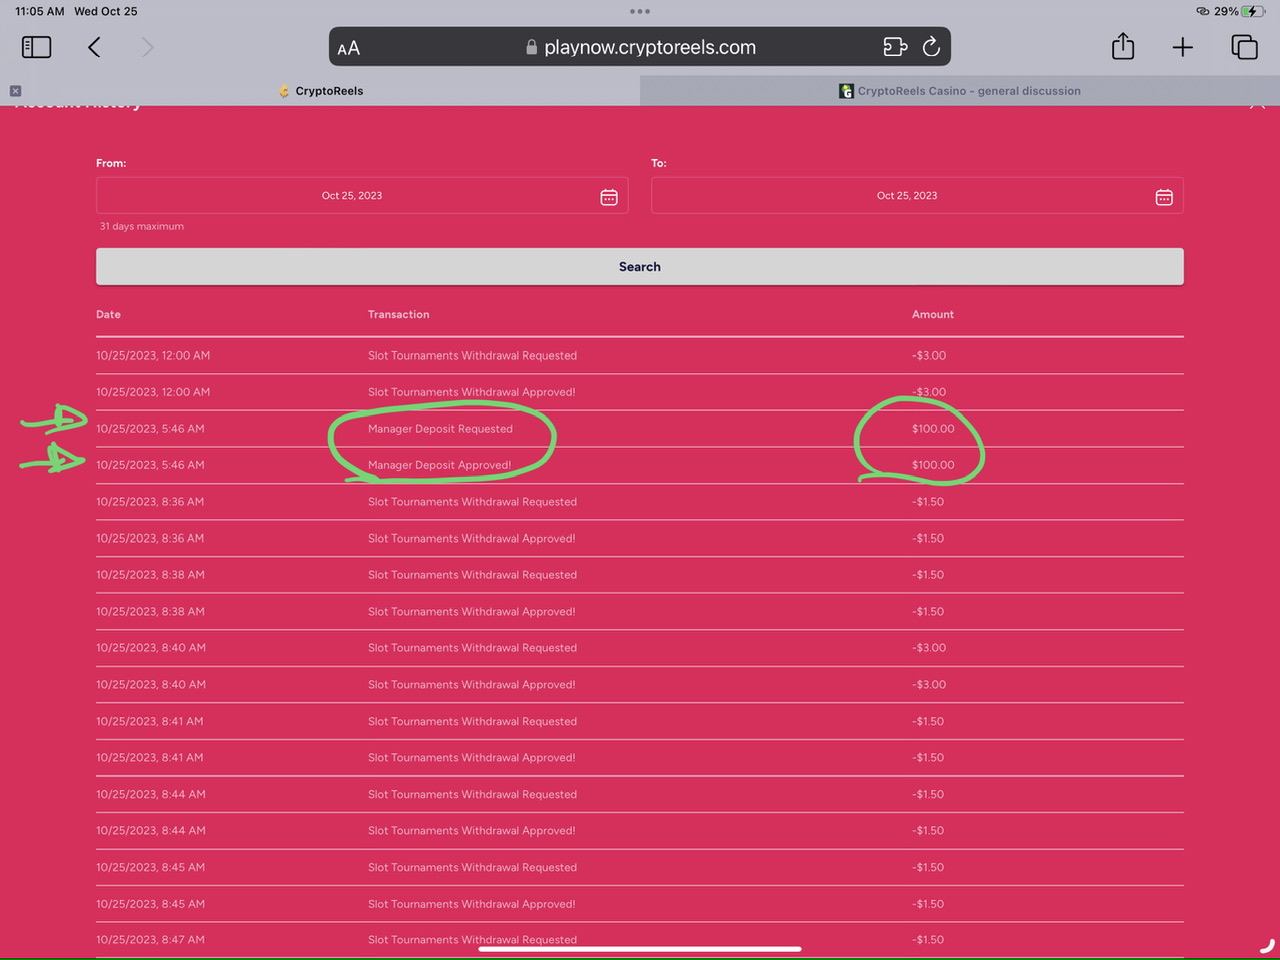Viewport: 1280px width, 960px height.
Task: Switch to CryptoReels Casino general discussion tab
Action: pos(960,91)
